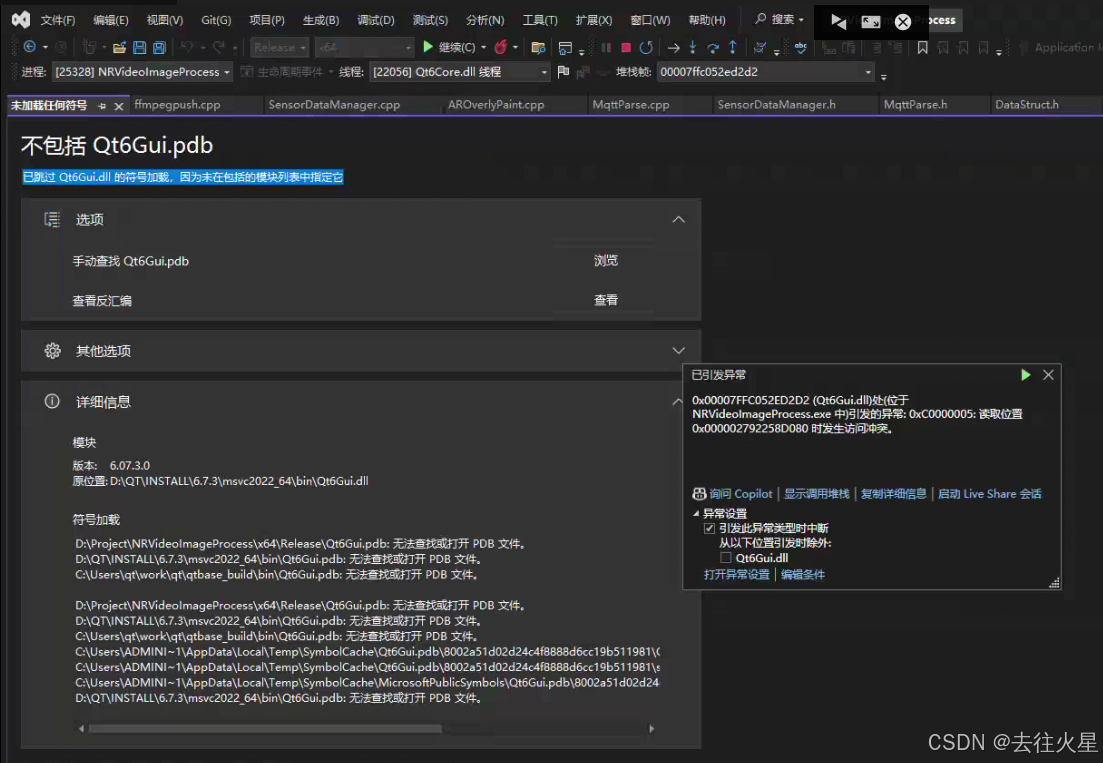Click the Restart debugging circular arrow icon
1103x763 pixels.
[648, 47]
